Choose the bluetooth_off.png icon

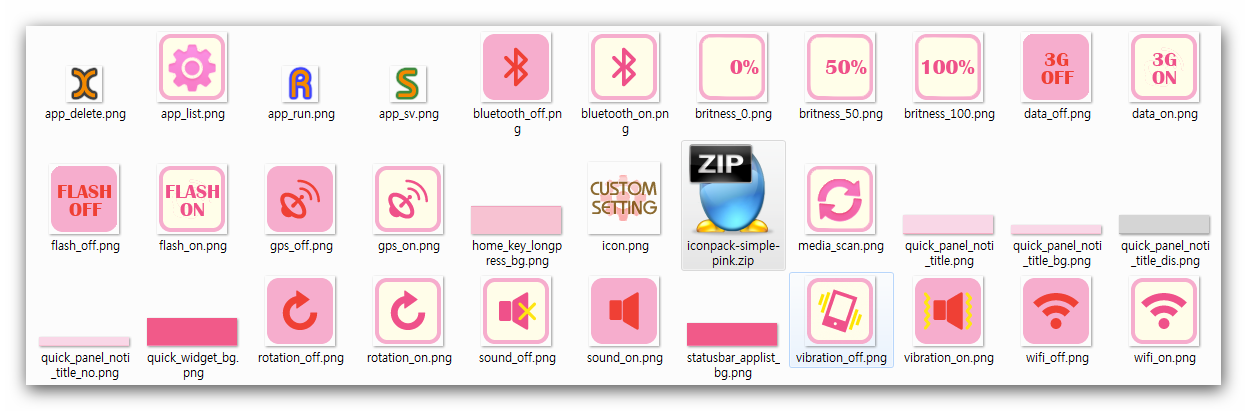(x=516, y=68)
